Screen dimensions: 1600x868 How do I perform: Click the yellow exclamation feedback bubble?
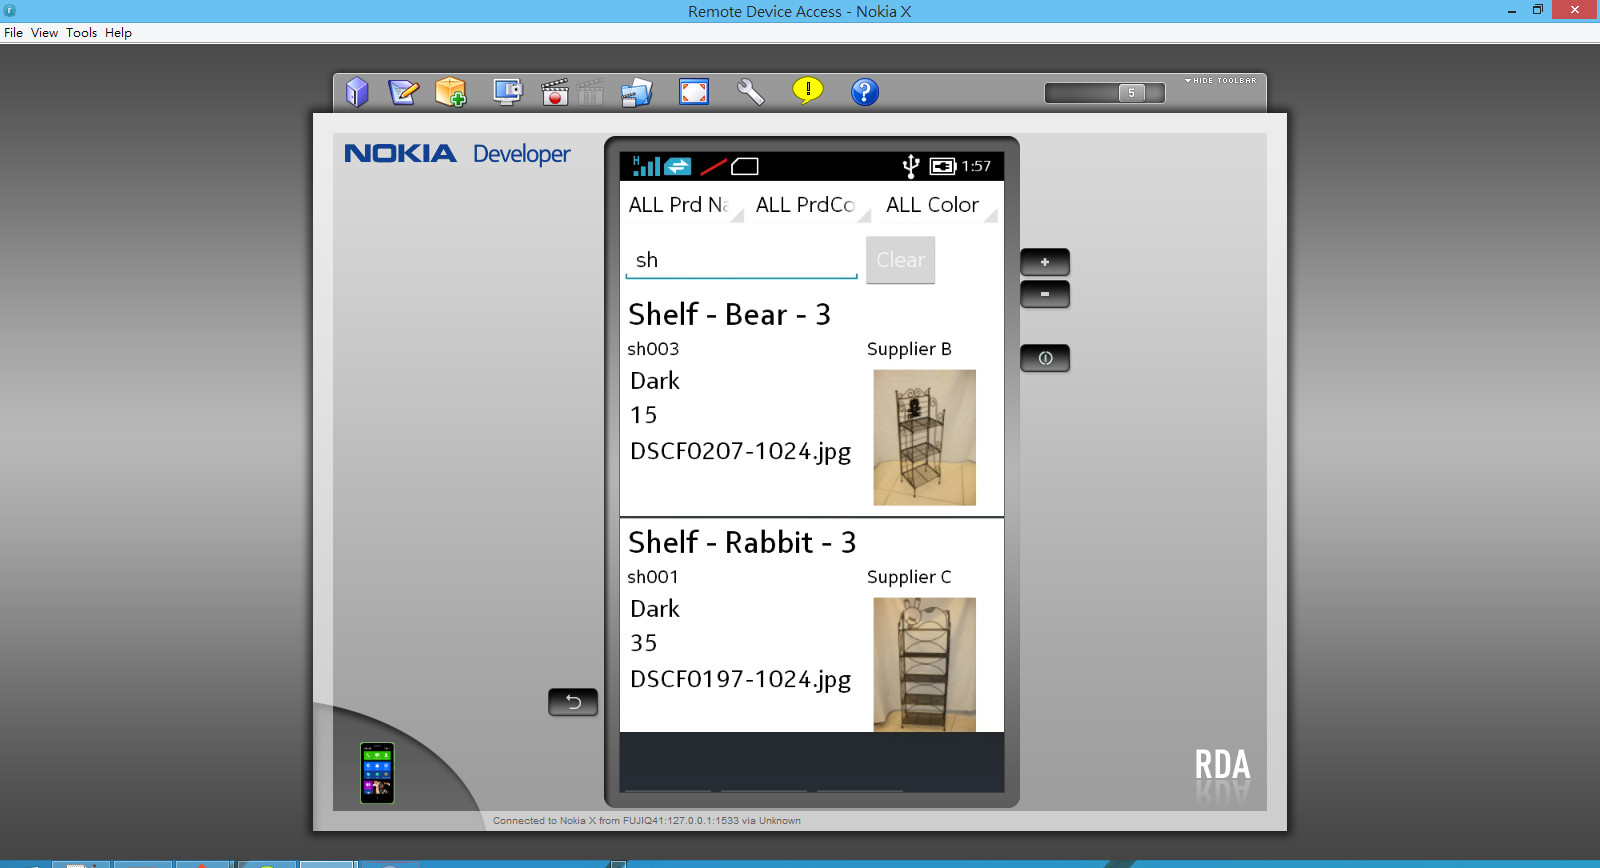point(808,91)
